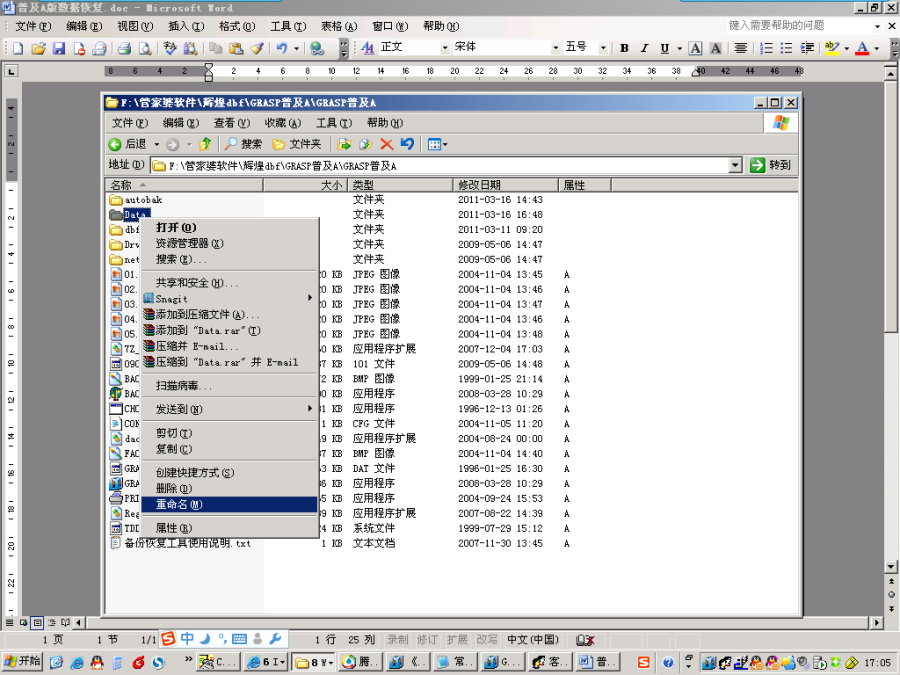Screen dimensions: 900x675
Task: Click the Modified Date (修改日期) column header
Action: point(505,185)
